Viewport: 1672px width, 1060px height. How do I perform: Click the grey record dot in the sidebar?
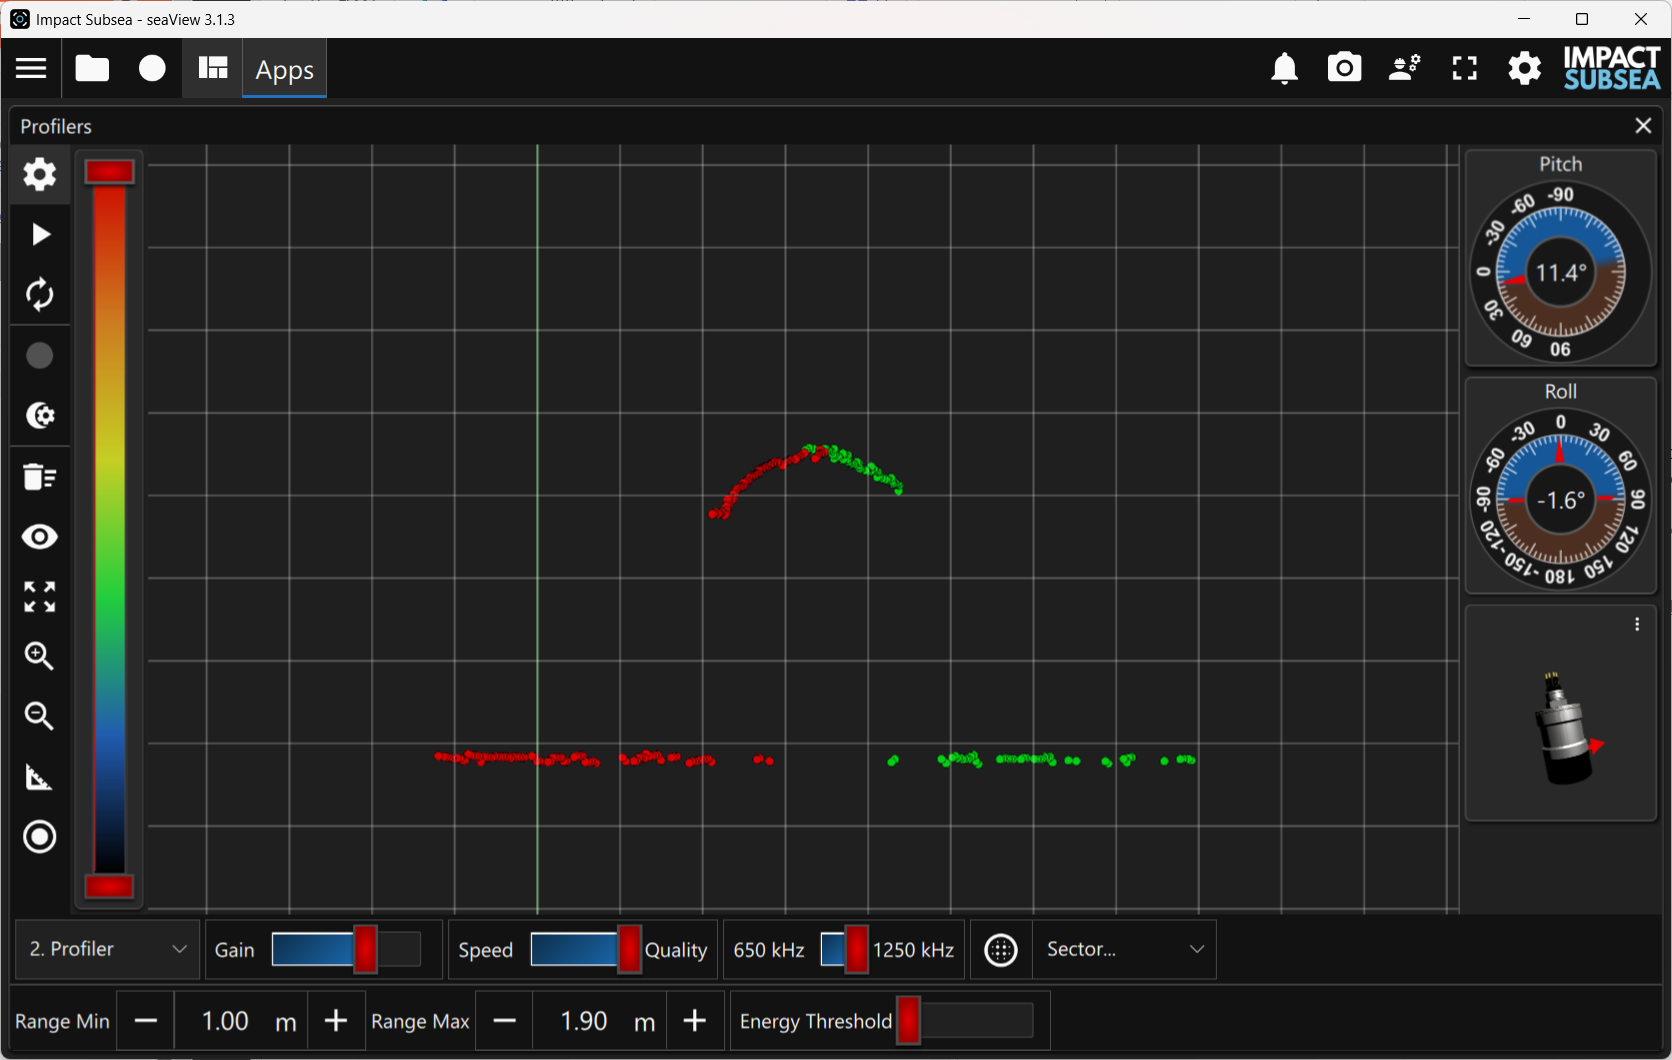[x=40, y=355]
